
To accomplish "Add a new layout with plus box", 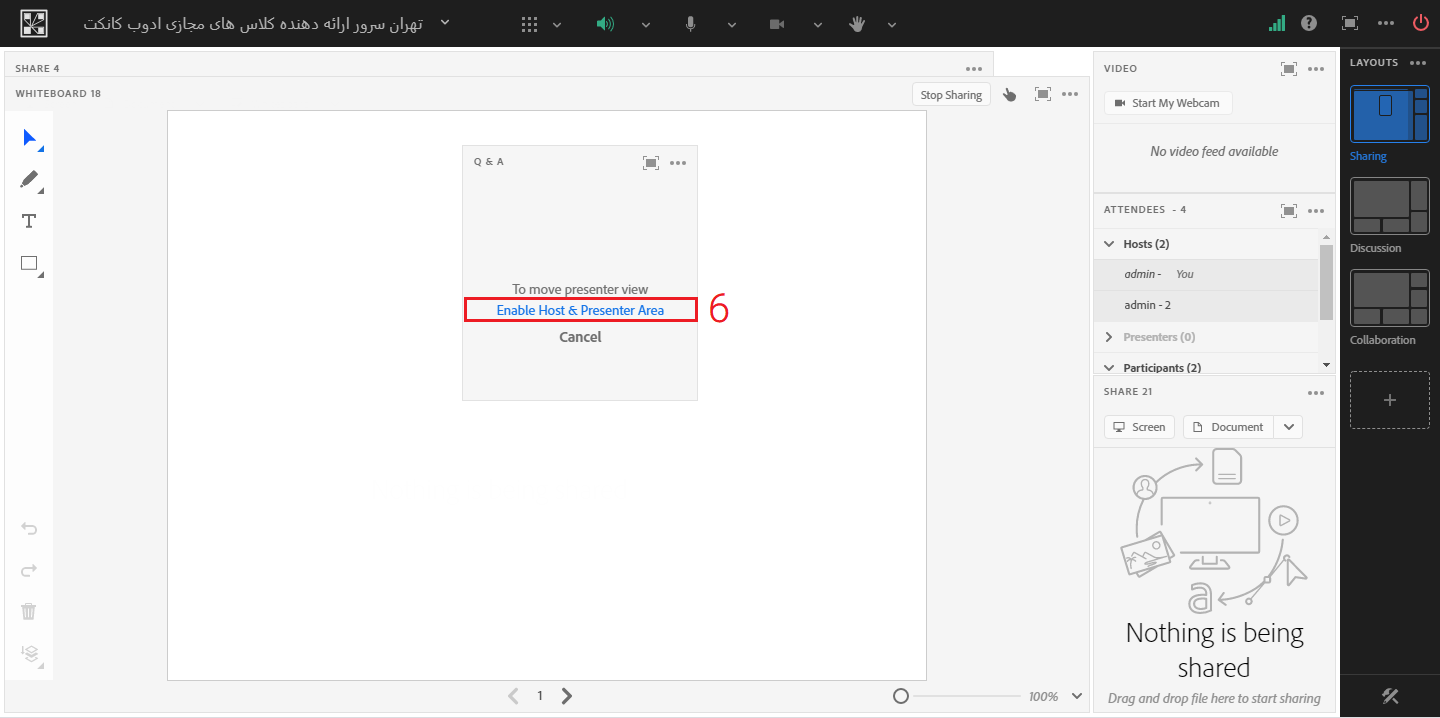I will (1389, 400).
